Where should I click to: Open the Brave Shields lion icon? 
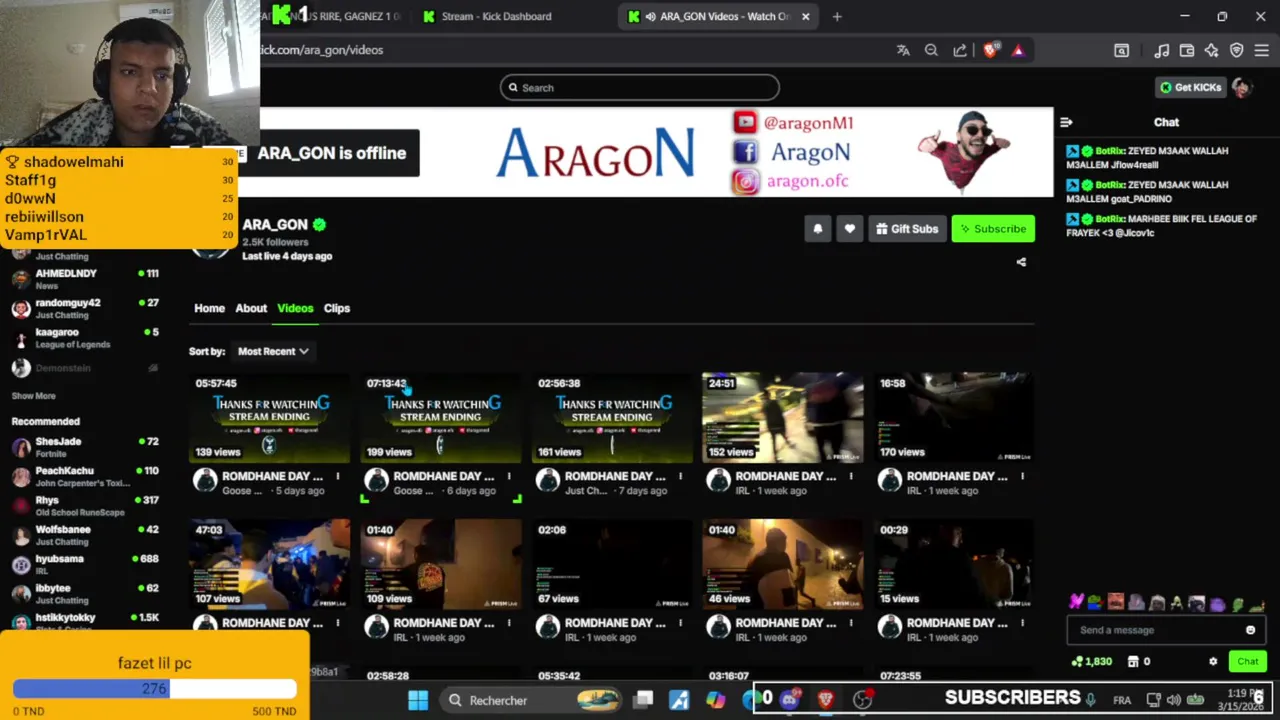990,50
